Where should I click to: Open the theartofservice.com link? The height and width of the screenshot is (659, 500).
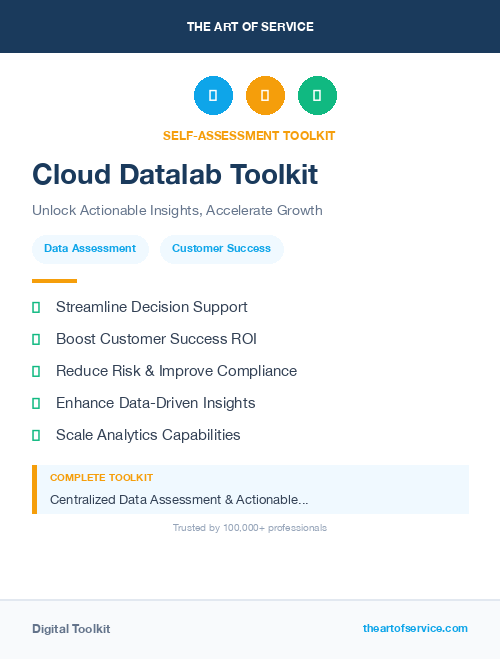415,628
